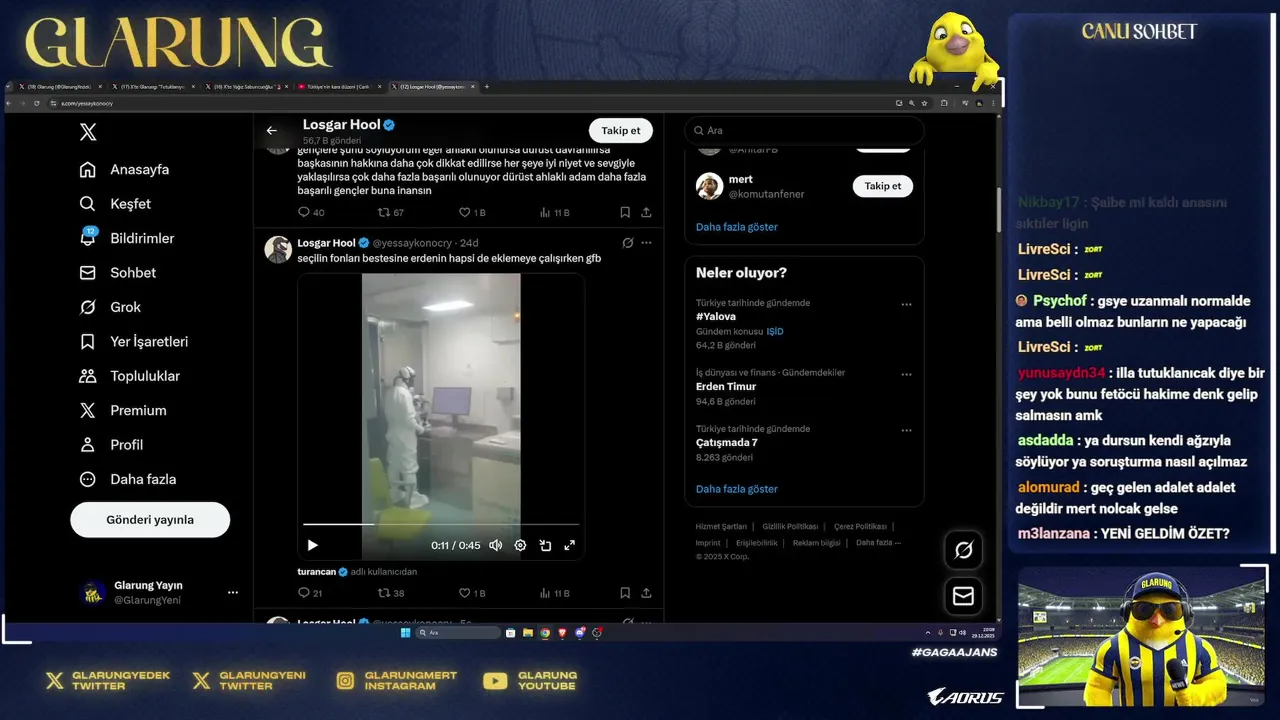Image resolution: width=1280 pixels, height=720 pixels.
Task: Open Windows Start menu
Action: tap(405, 633)
